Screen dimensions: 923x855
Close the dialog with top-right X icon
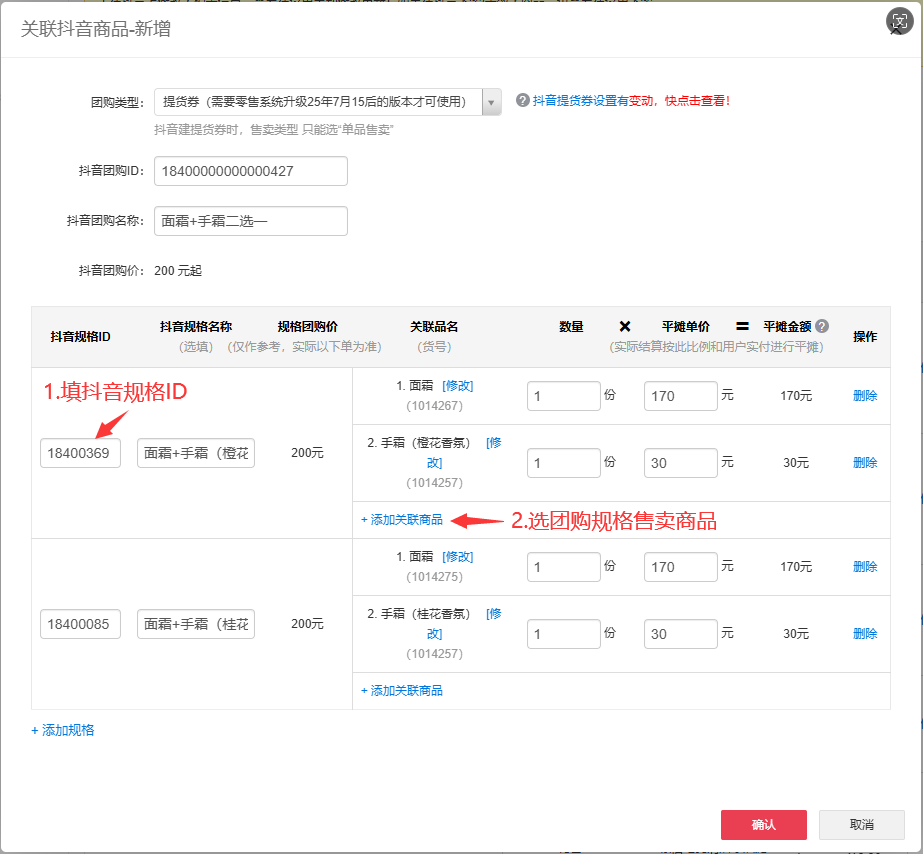point(899,23)
